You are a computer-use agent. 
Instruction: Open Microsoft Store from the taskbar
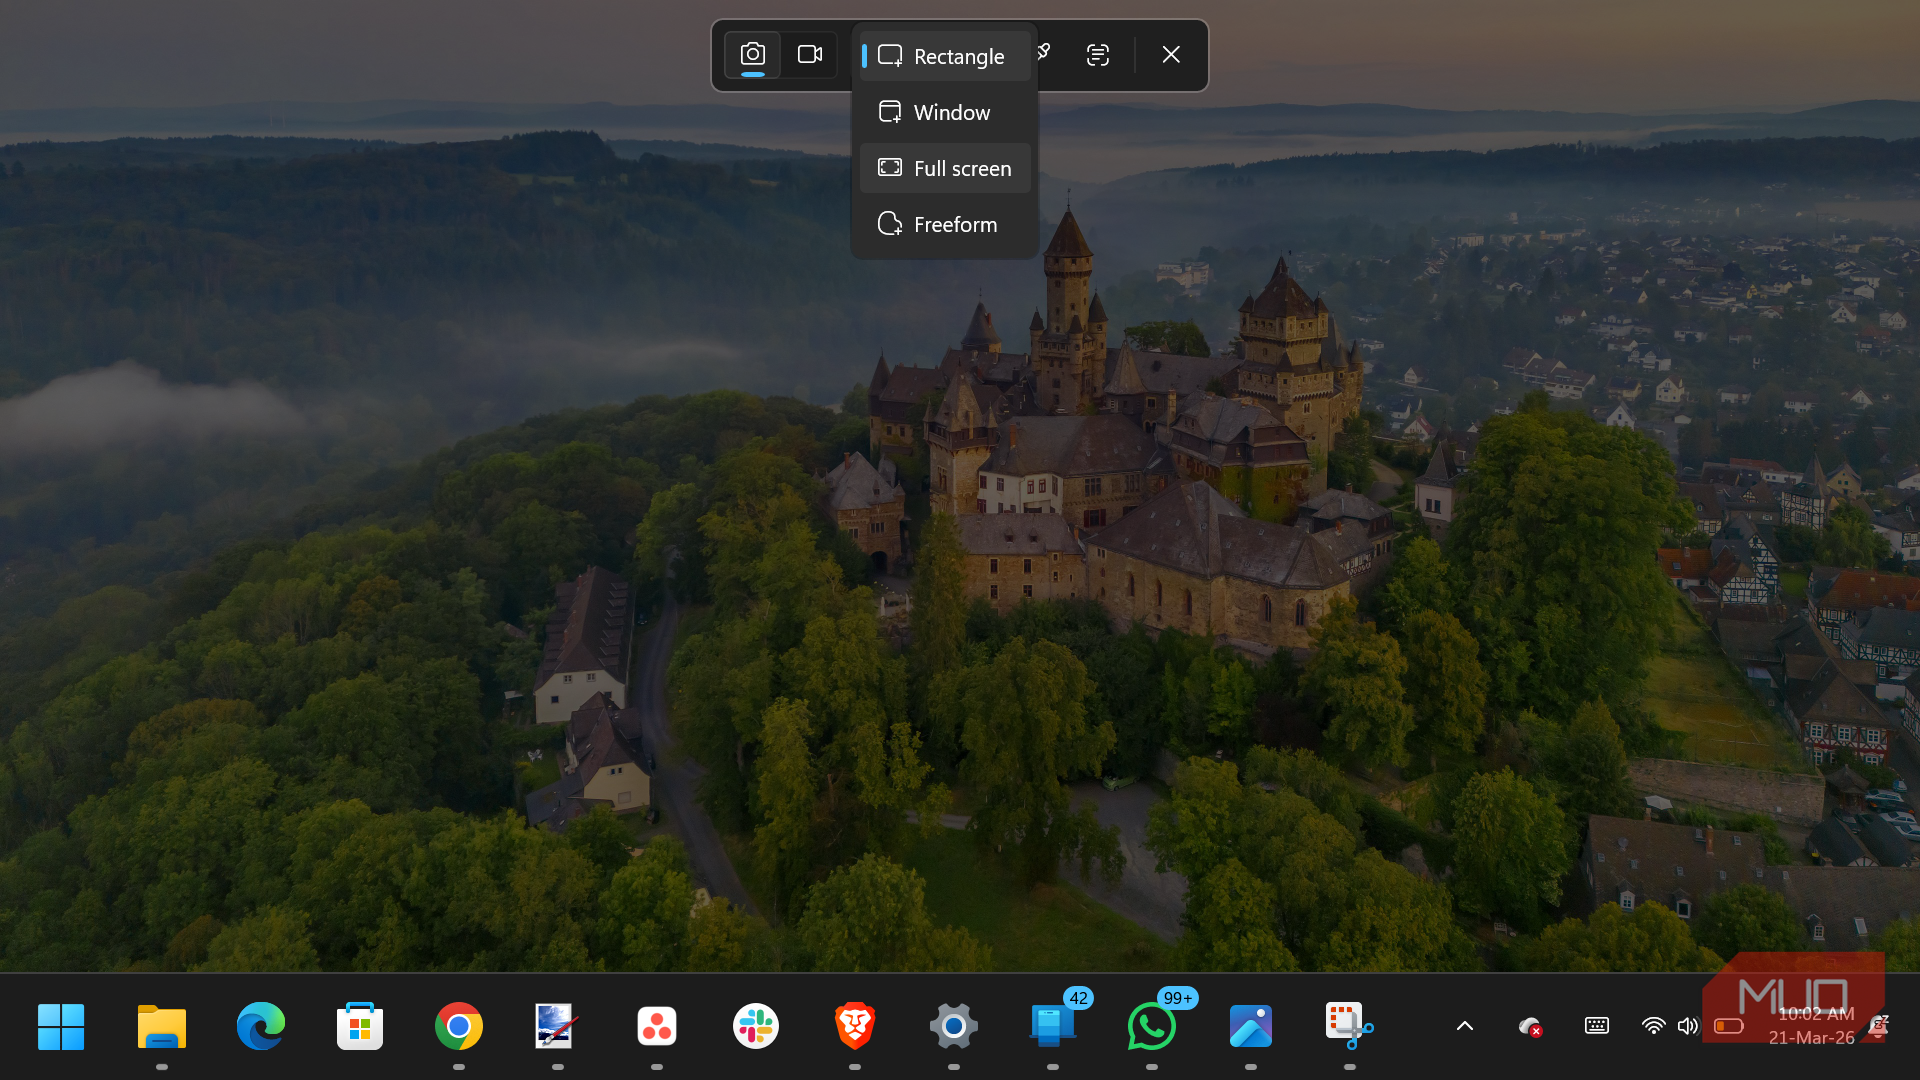tap(360, 1026)
